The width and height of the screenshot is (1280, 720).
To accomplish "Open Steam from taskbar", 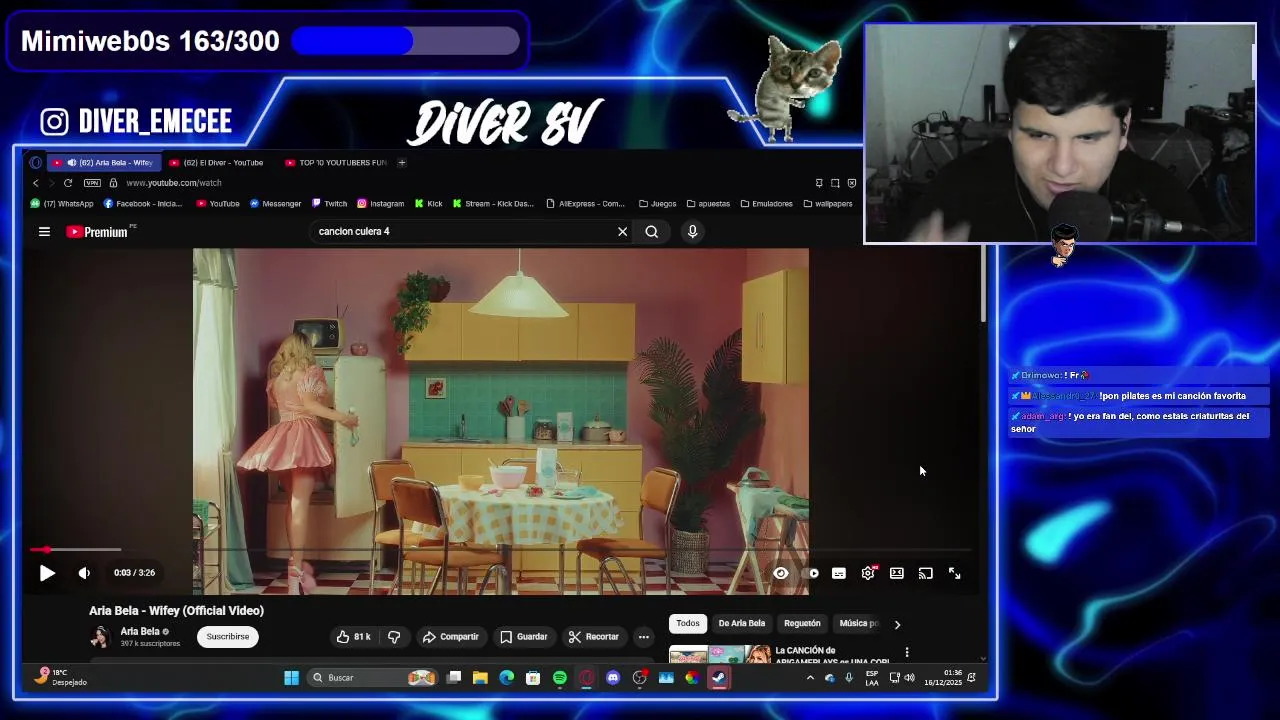I will 719,677.
